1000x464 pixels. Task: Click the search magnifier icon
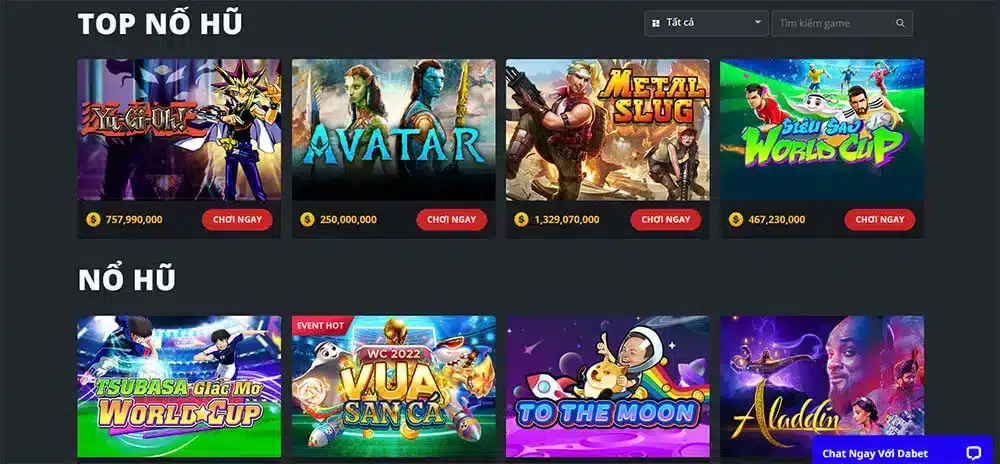coord(900,24)
